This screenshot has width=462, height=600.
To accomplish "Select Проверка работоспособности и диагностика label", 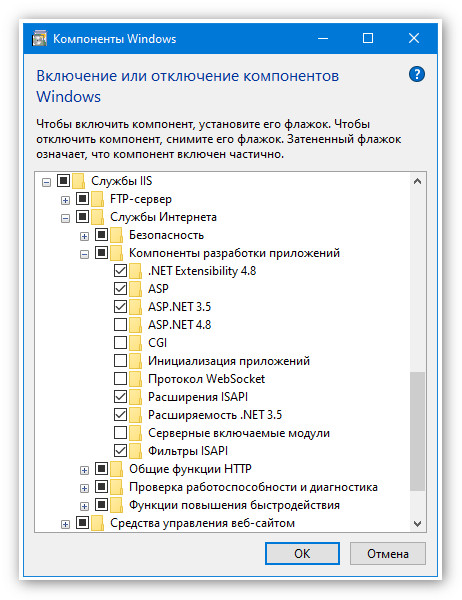I will pyautogui.click(x=253, y=487).
